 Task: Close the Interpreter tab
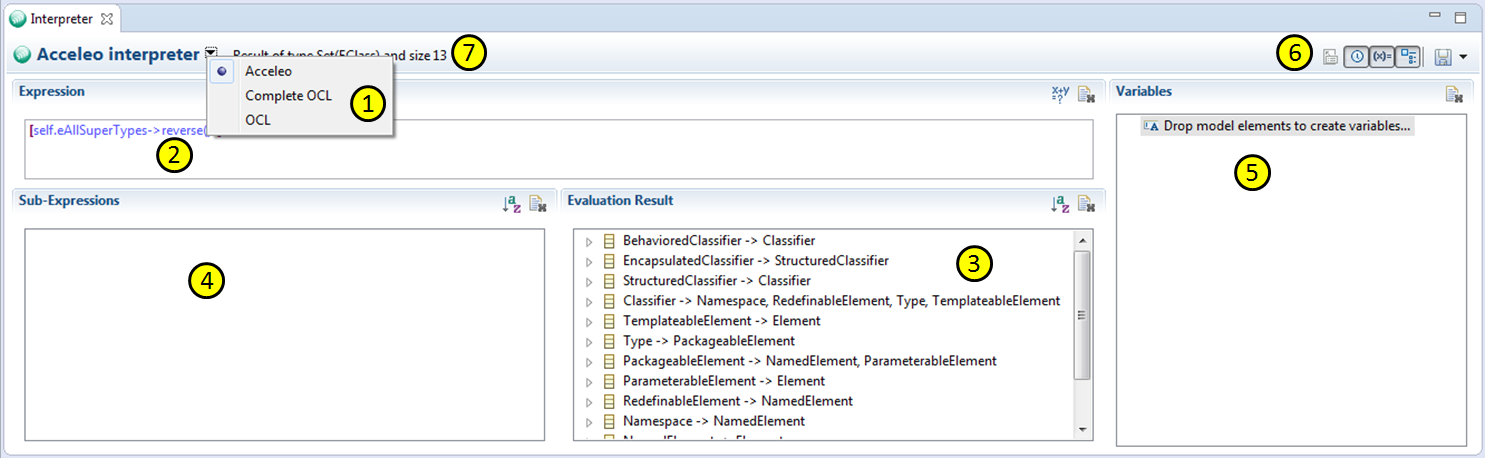tap(108, 18)
